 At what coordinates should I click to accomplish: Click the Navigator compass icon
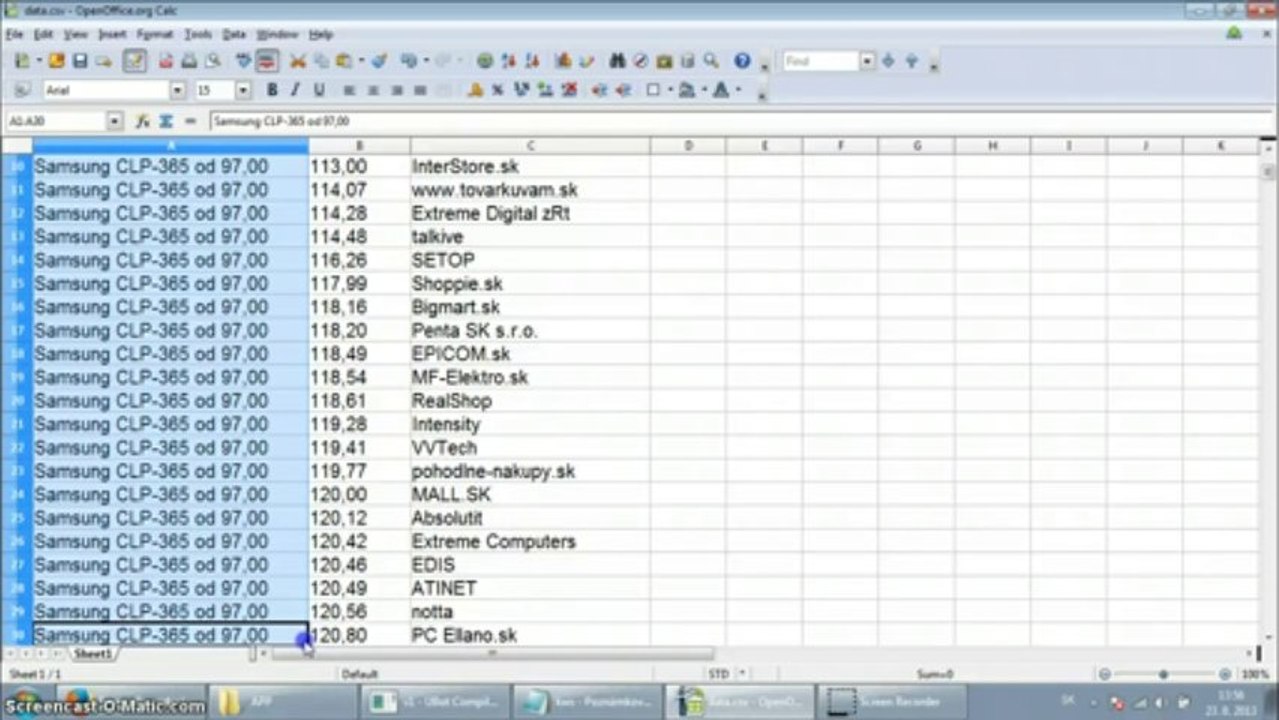pyautogui.click(x=640, y=61)
